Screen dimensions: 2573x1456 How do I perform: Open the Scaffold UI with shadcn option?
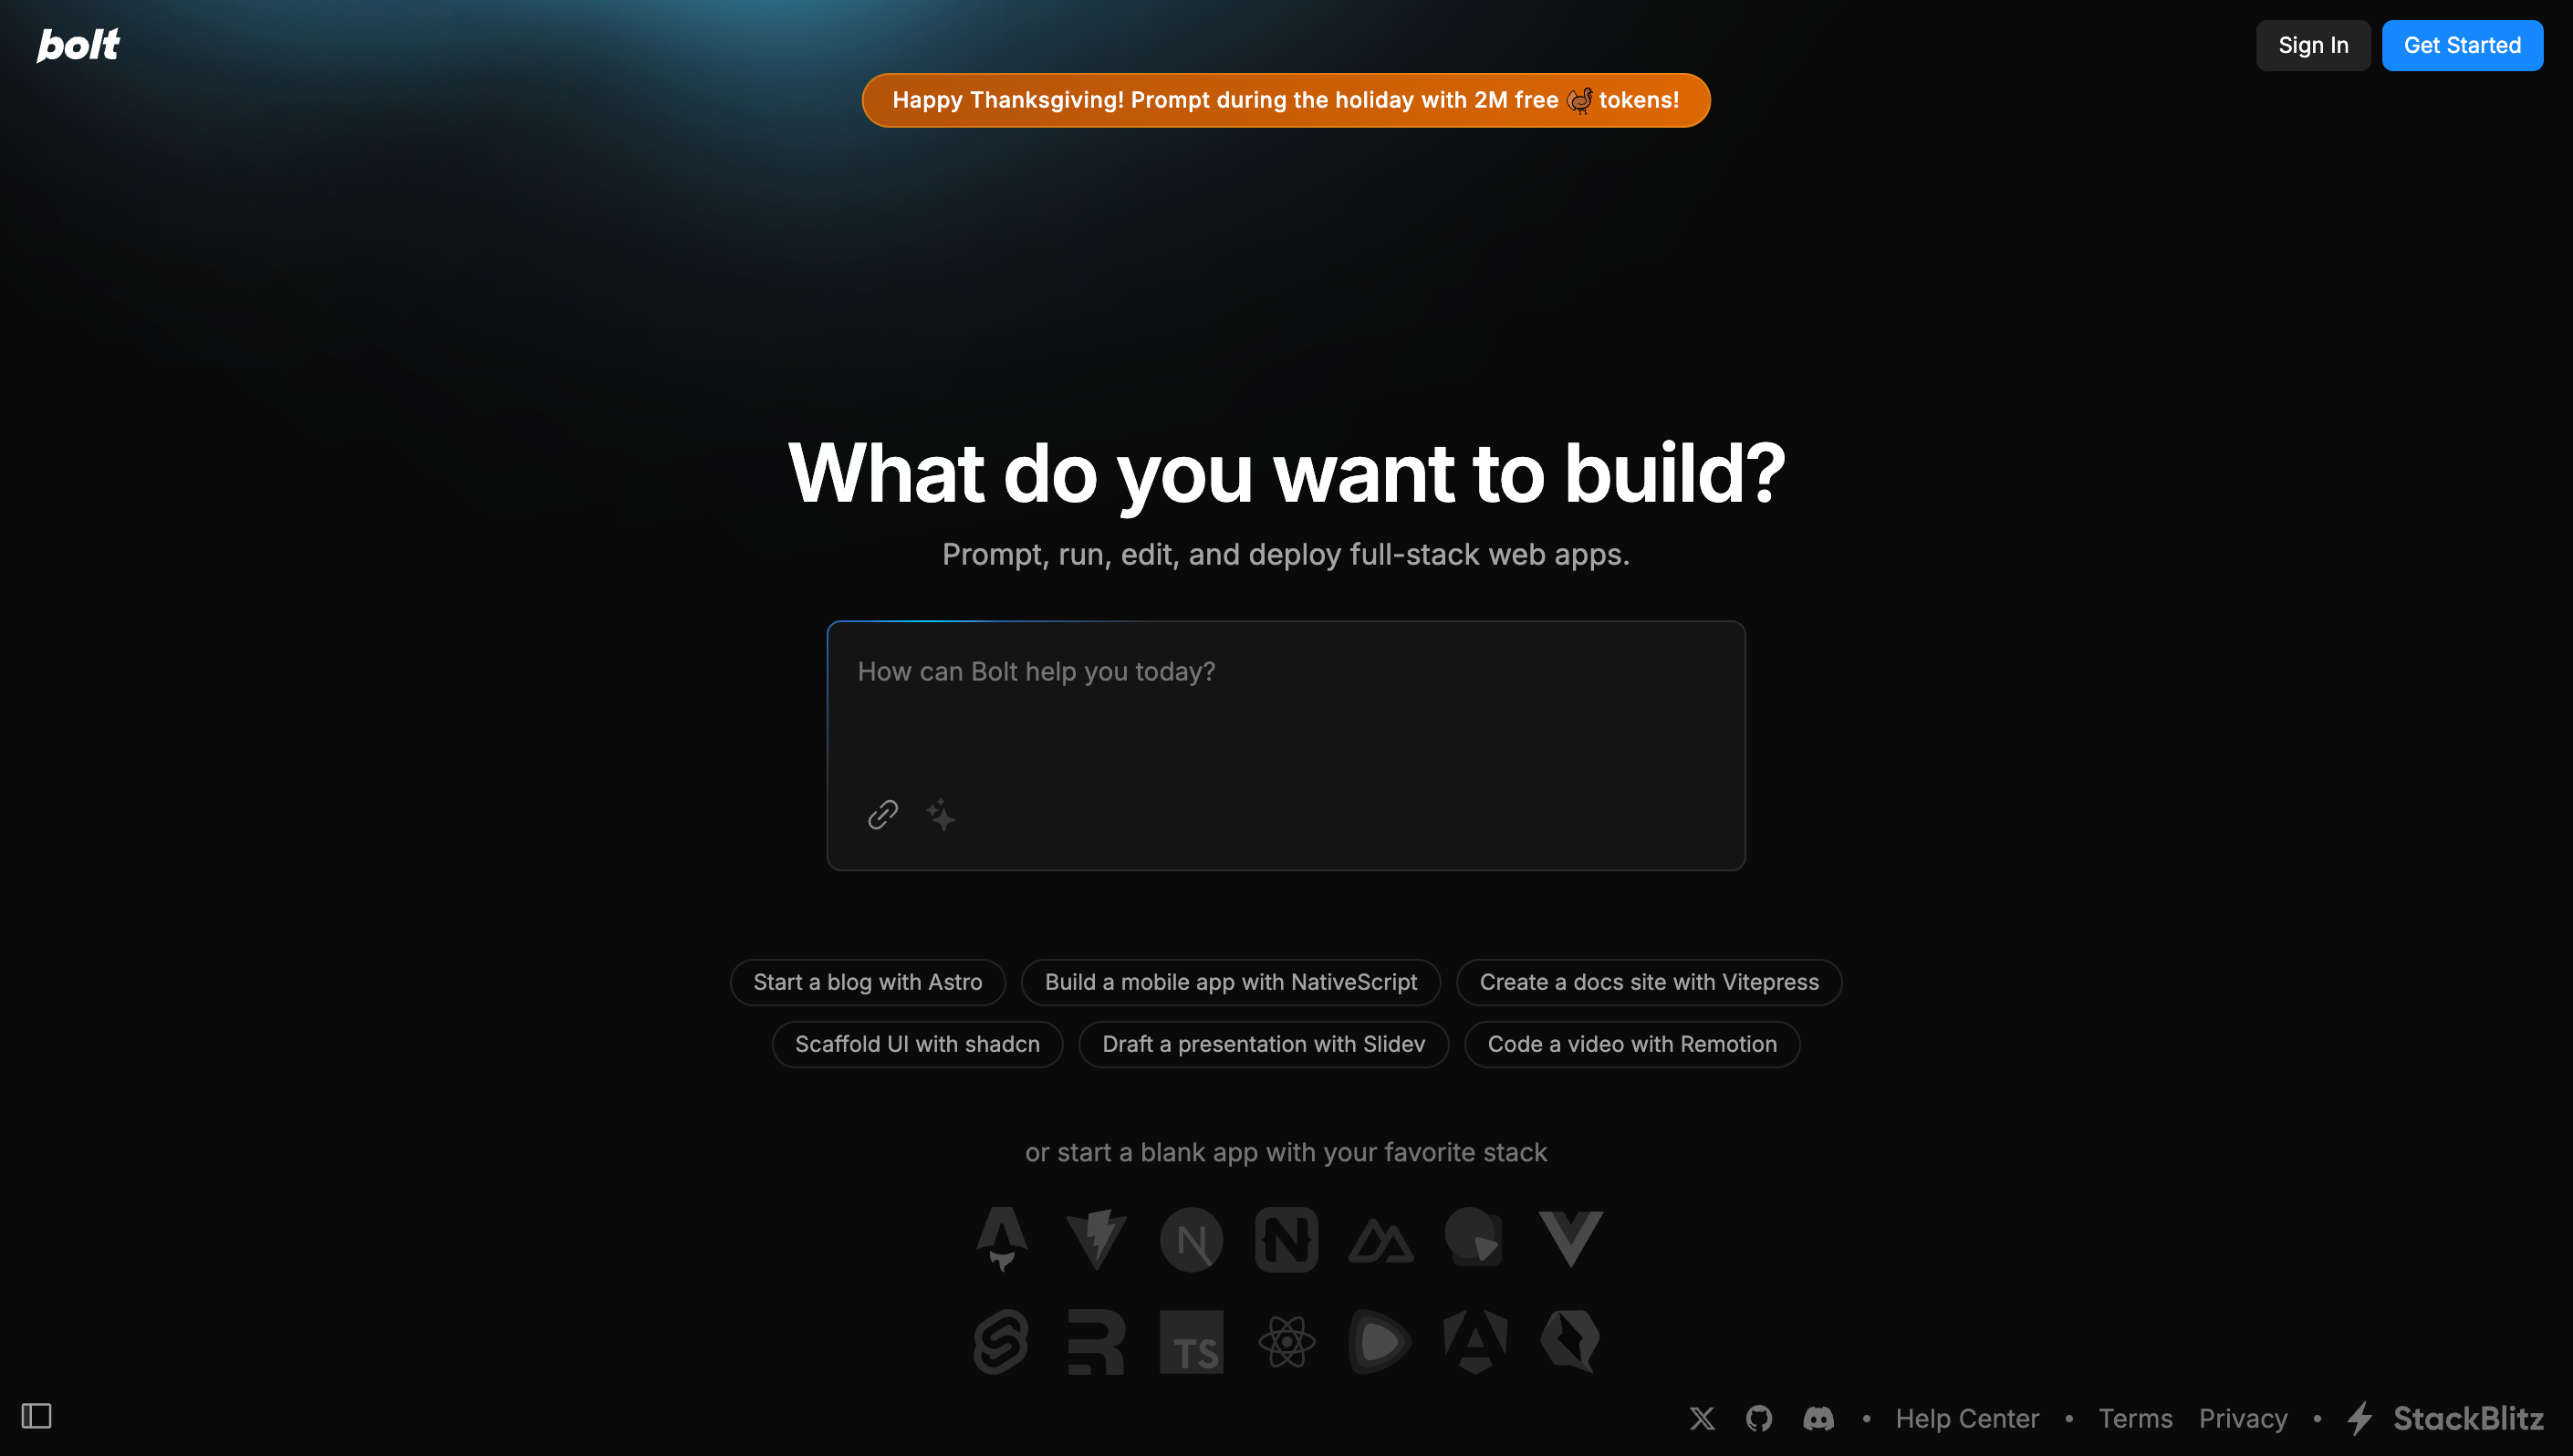[917, 1045]
